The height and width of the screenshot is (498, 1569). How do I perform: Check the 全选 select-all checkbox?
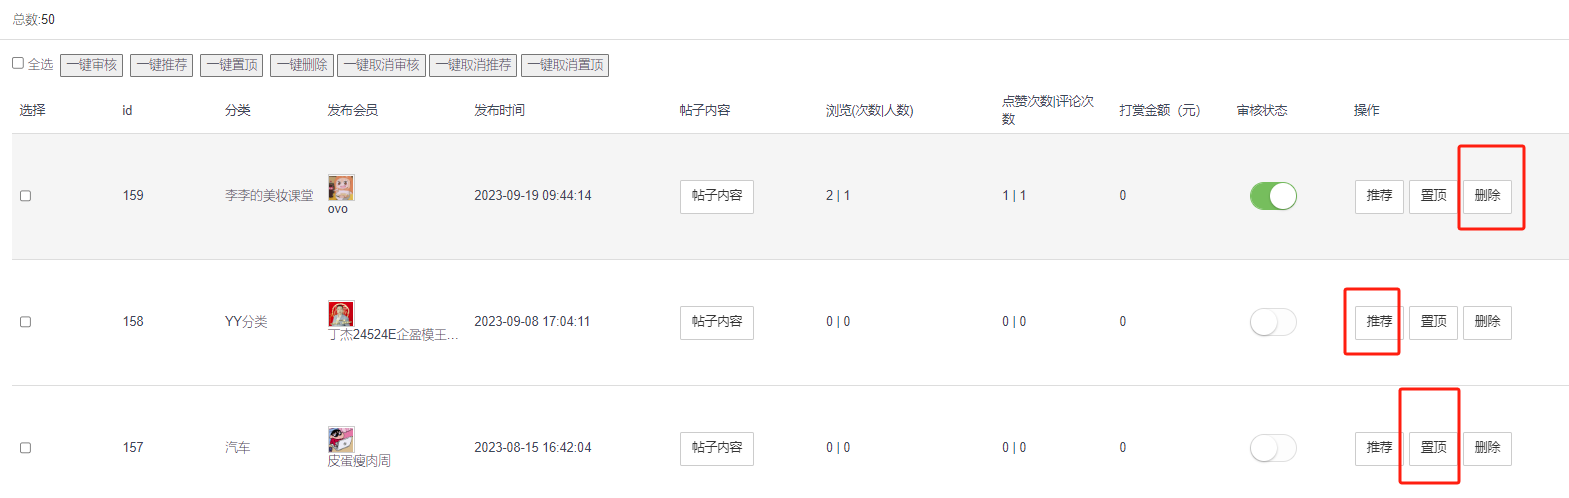[18, 63]
